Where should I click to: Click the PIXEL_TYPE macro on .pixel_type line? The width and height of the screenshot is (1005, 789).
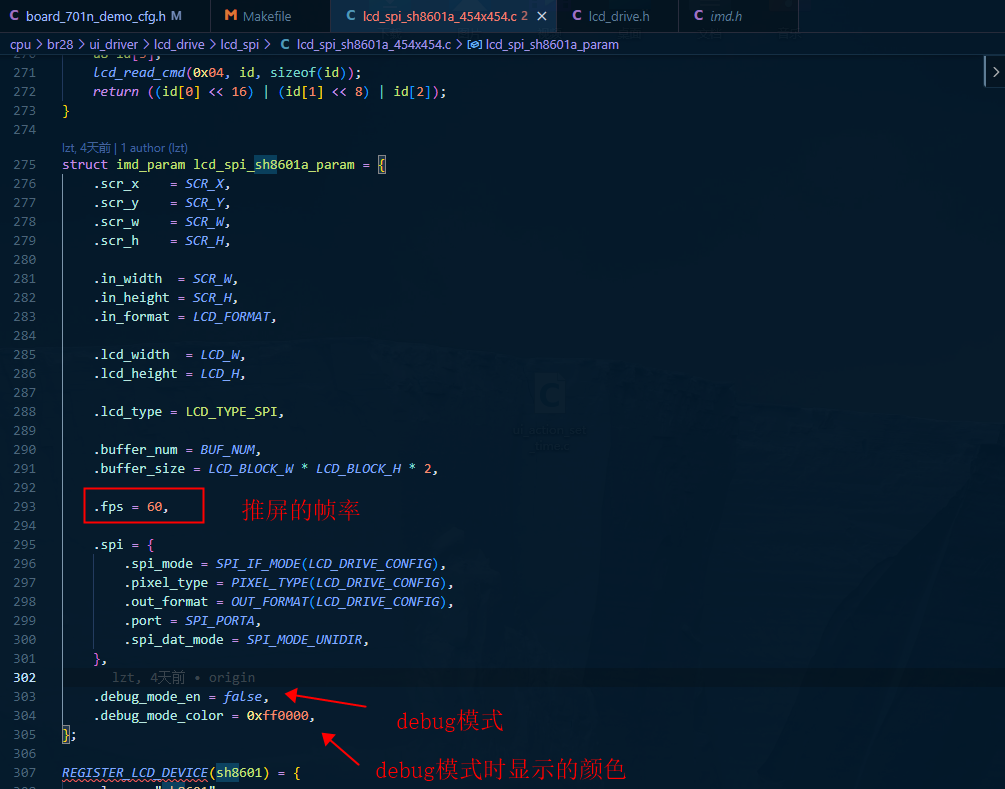[x=270, y=583]
